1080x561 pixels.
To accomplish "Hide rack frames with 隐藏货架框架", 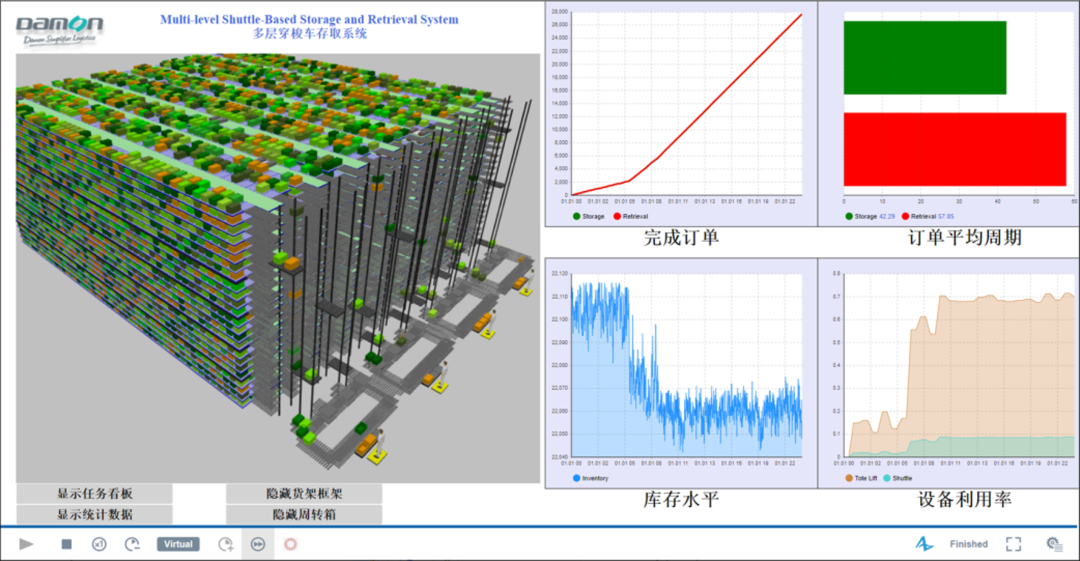I will 304,494.
